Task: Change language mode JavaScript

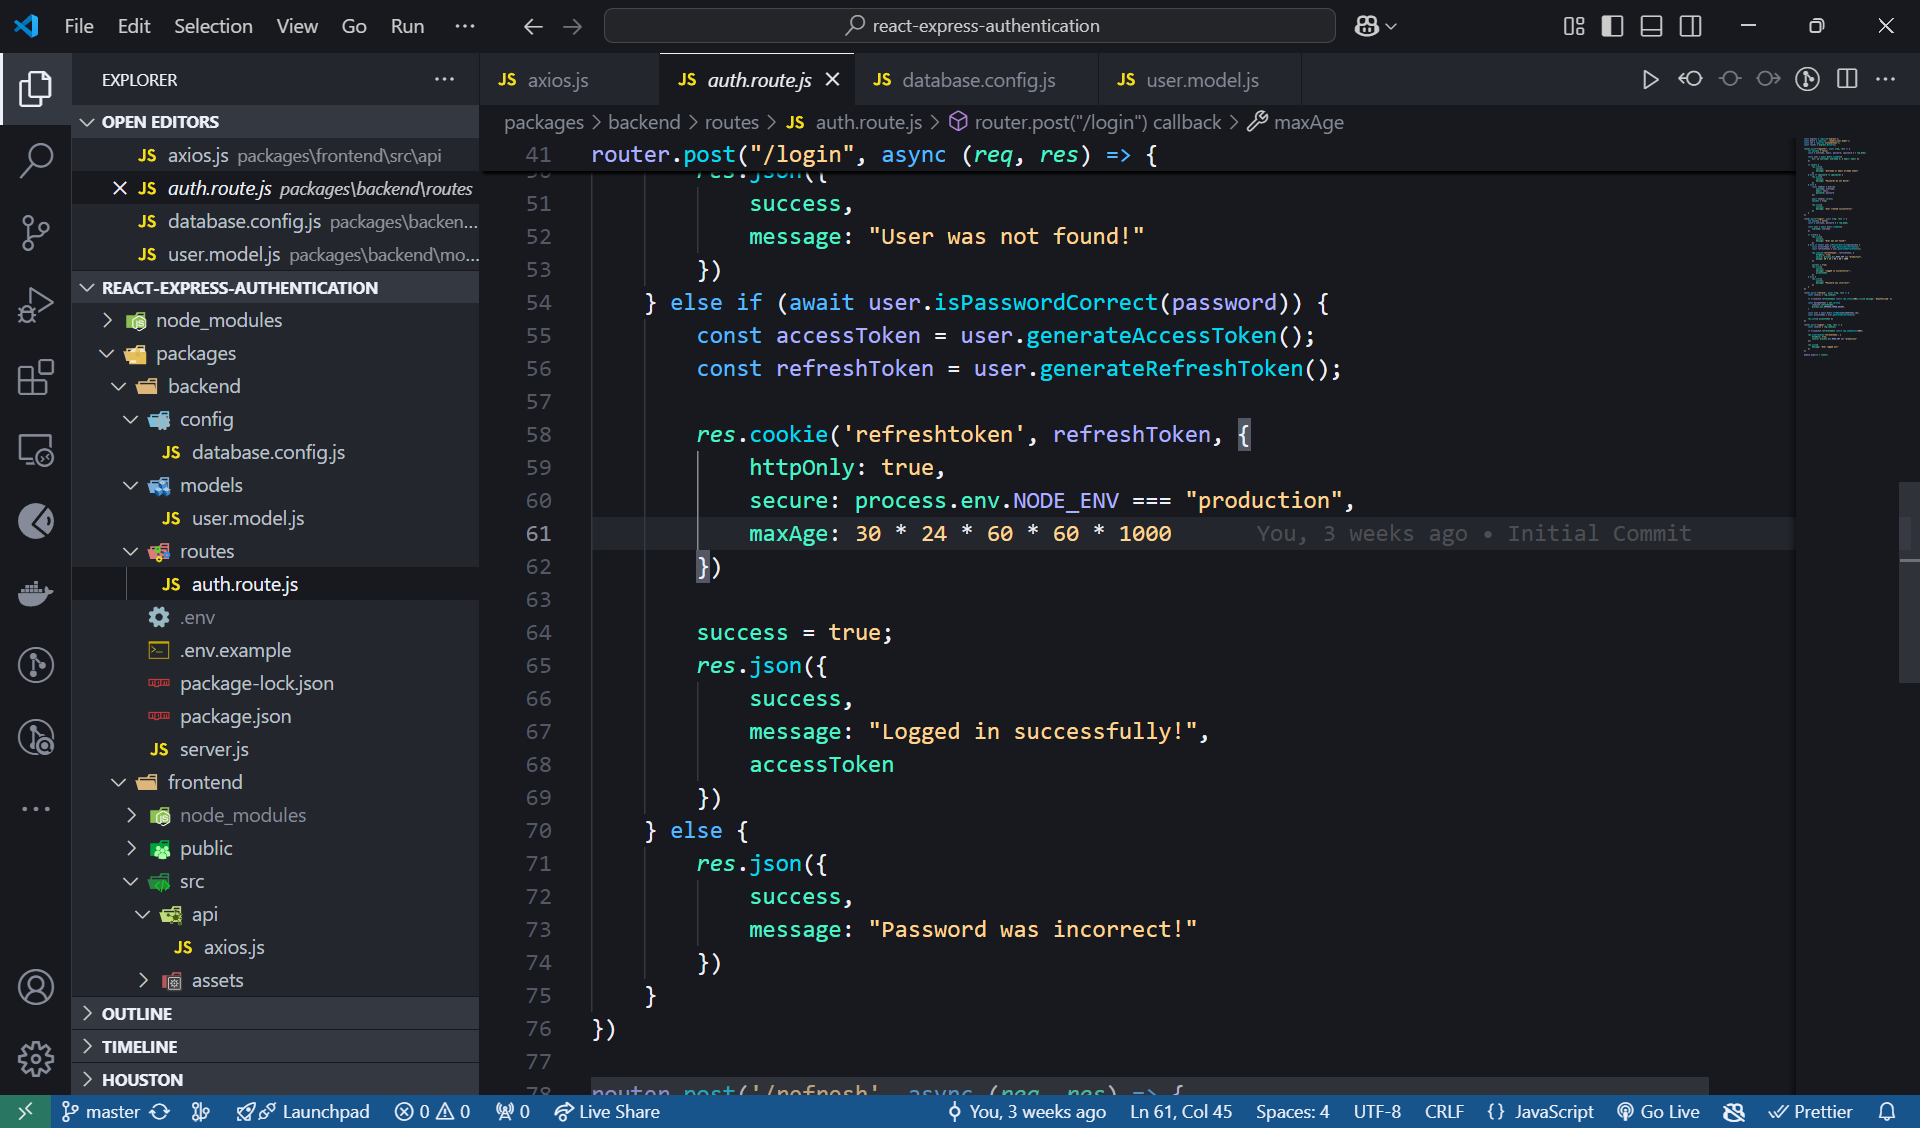Action: point(1553,1111)
